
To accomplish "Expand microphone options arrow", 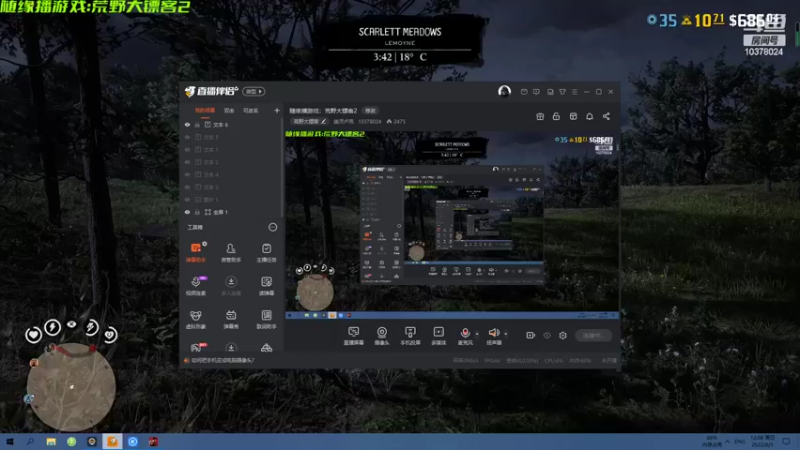I will (477, 334).
